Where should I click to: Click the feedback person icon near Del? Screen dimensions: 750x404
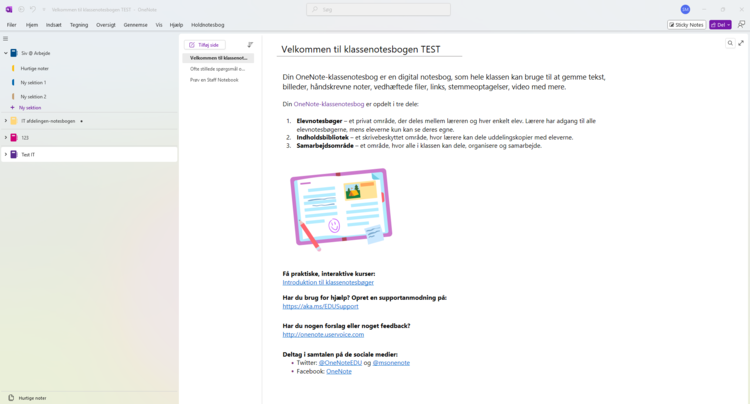[741, 24]
